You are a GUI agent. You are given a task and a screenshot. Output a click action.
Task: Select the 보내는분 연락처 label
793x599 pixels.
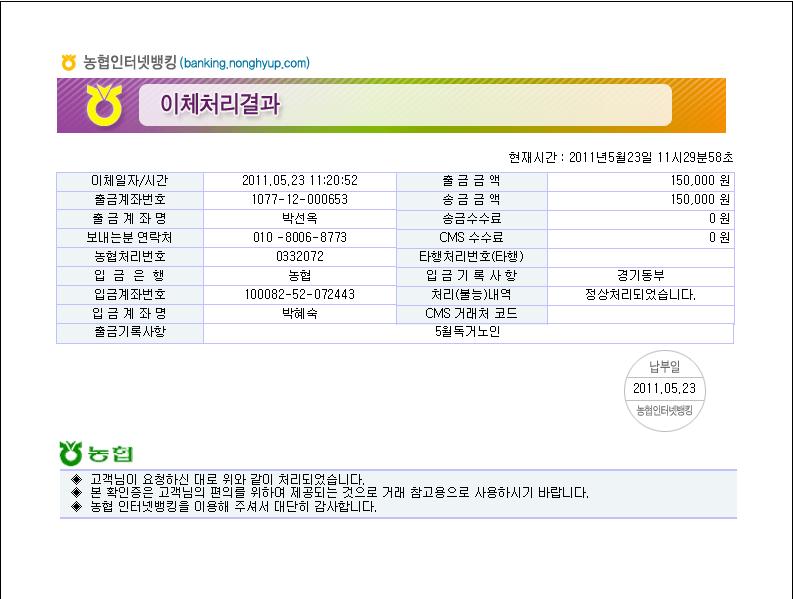click(x=130, y=237)
